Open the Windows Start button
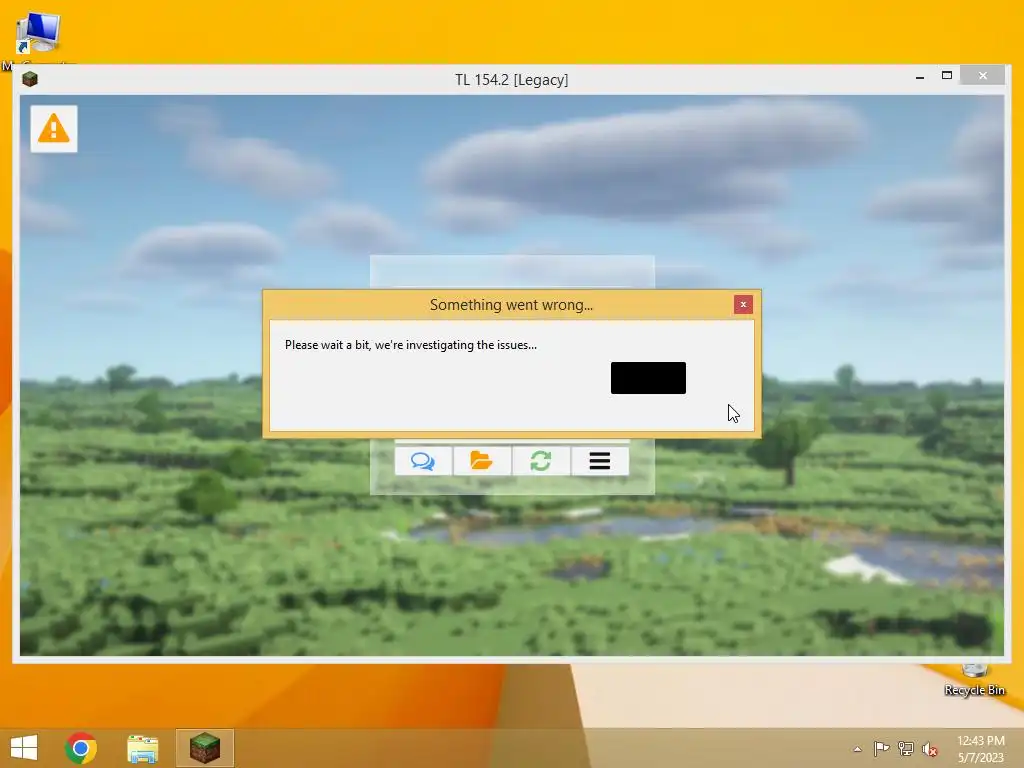The height and width of the screenshot is (768, 1024). [x=24, y=748]
